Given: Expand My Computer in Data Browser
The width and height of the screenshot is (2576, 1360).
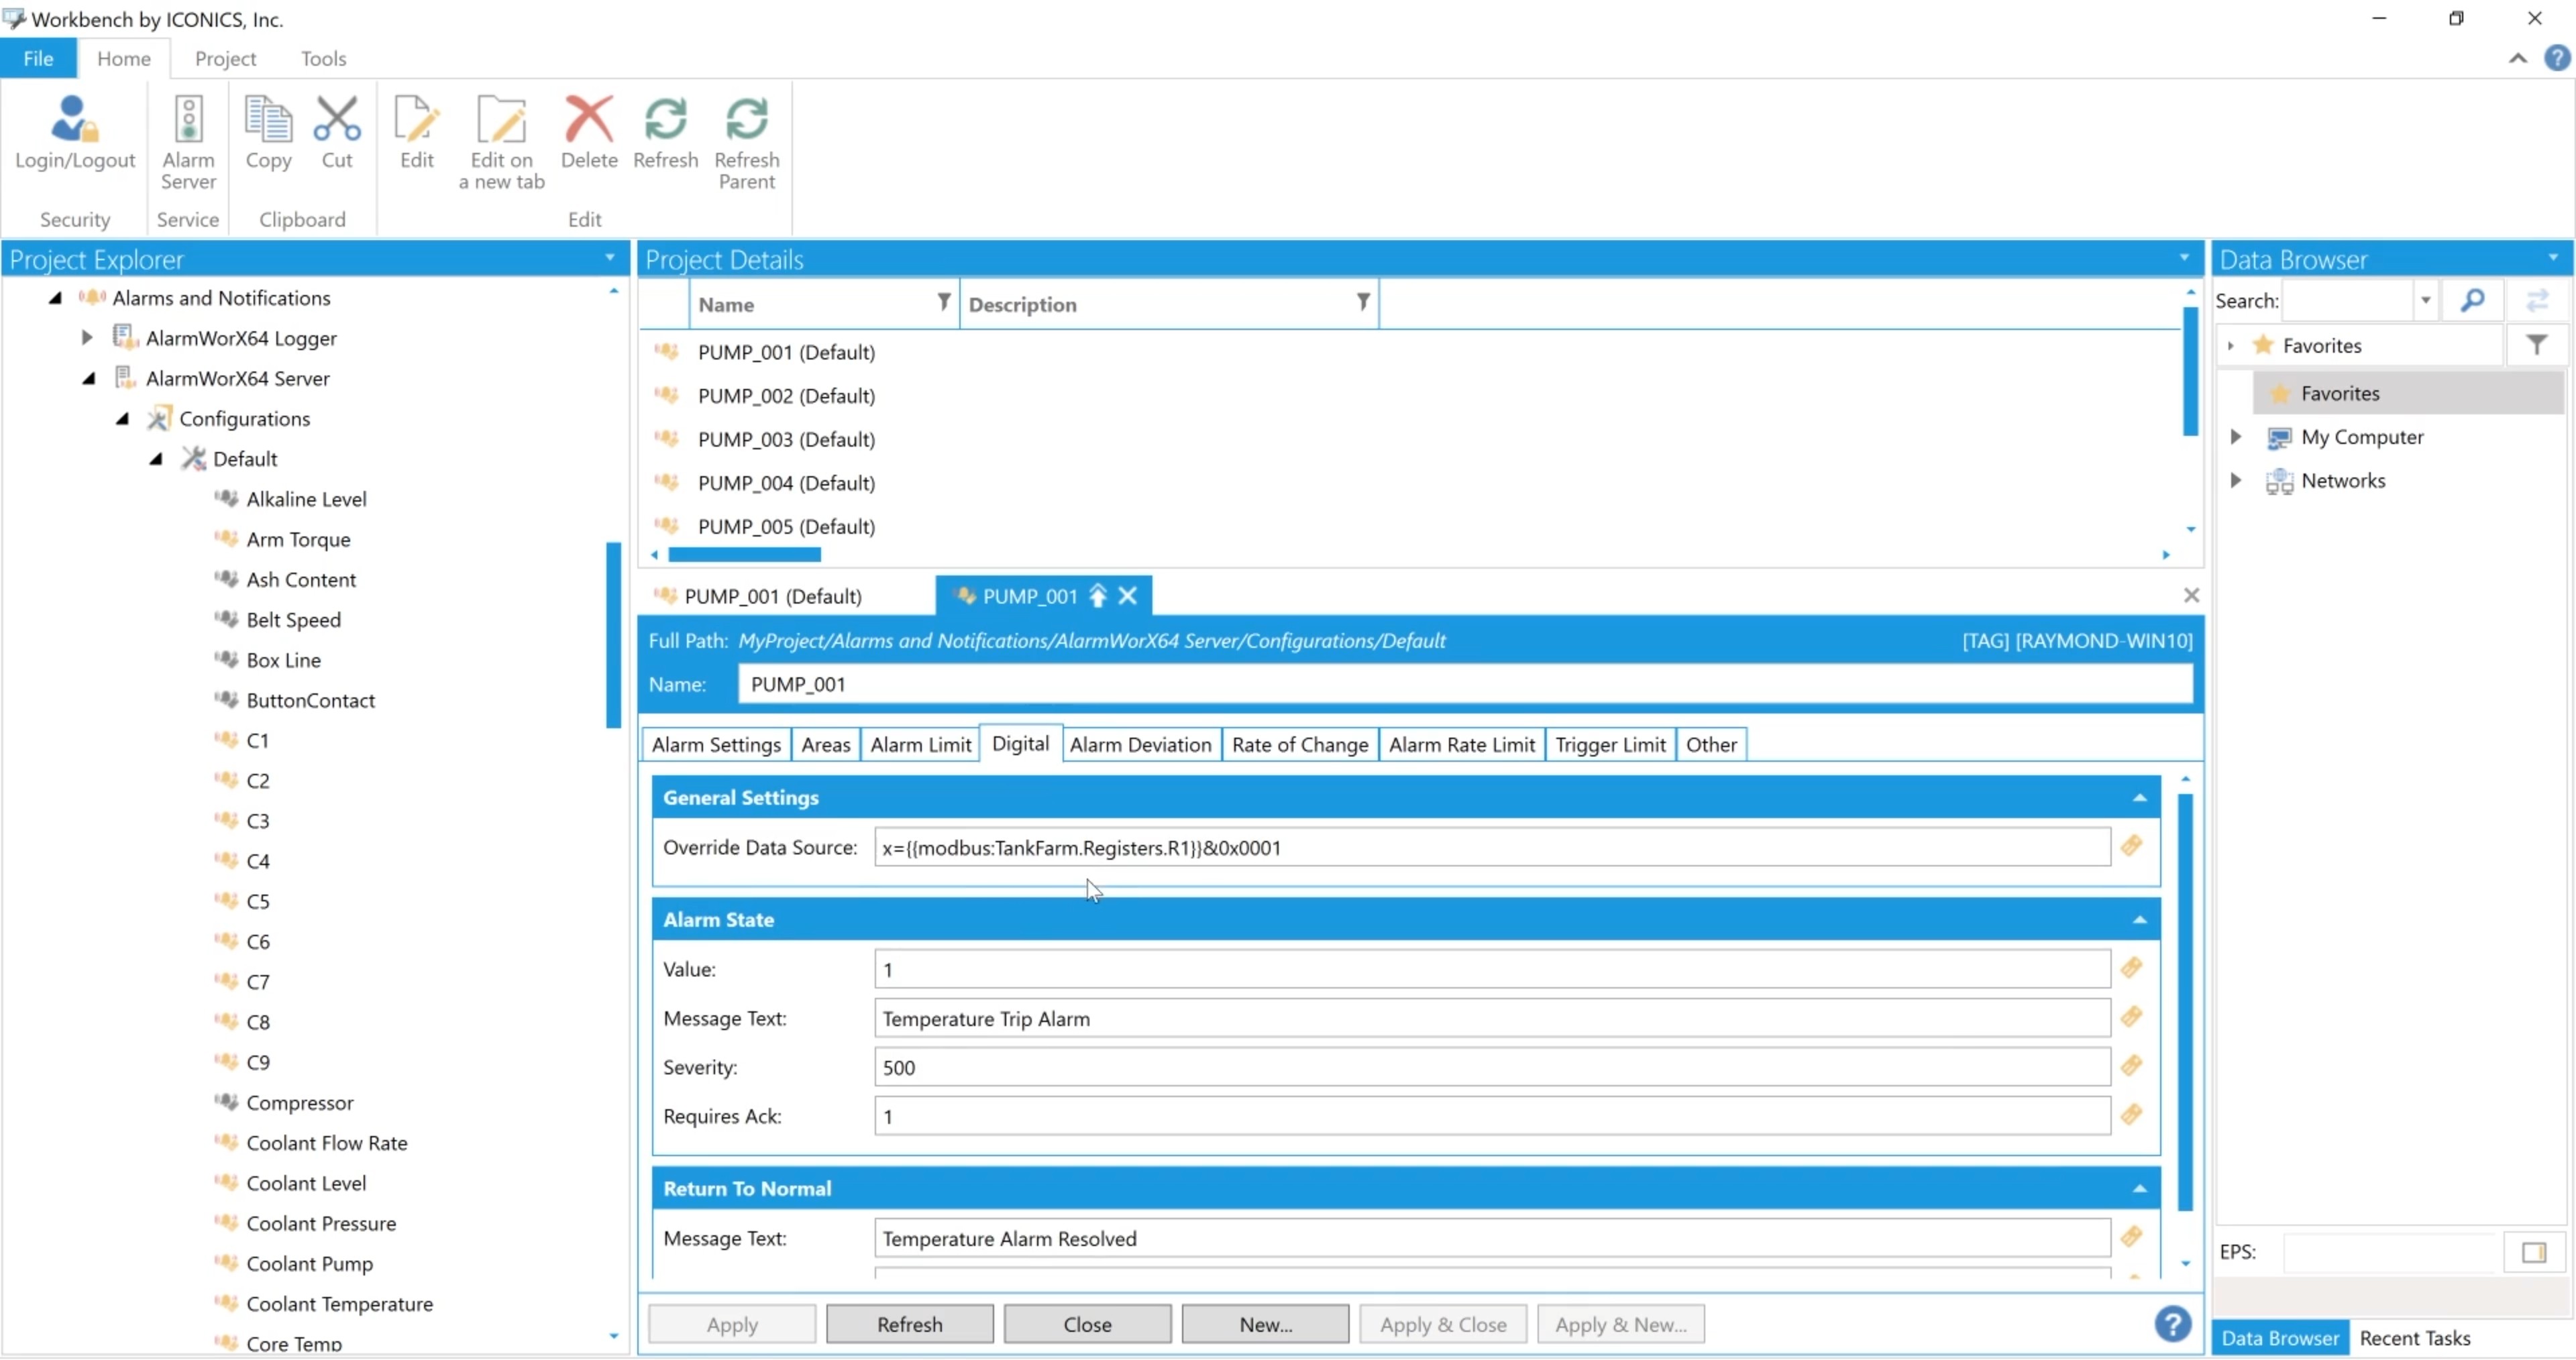Looking at the screenshot, I should [2236, 437].
